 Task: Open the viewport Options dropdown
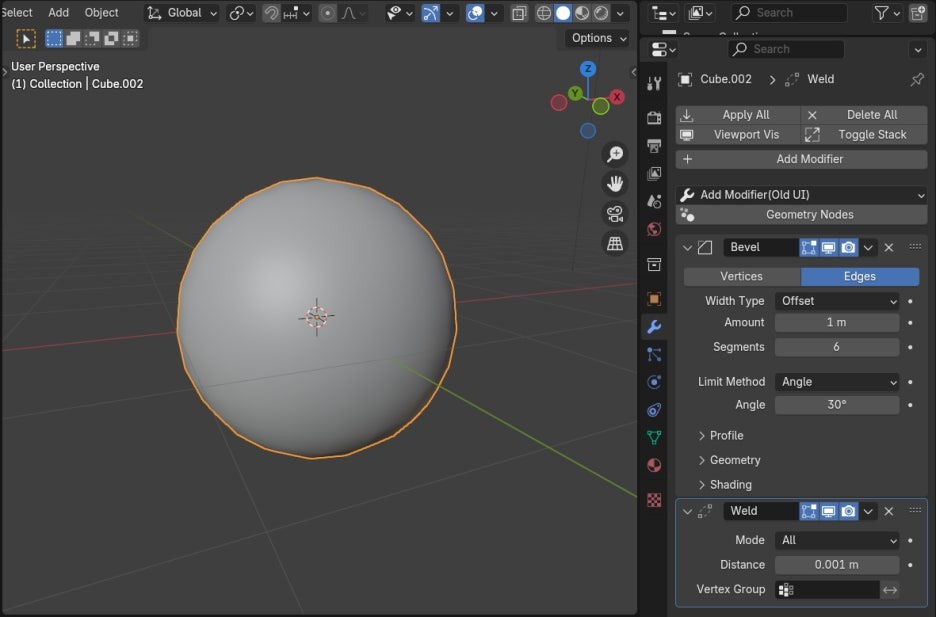[598, 38]
